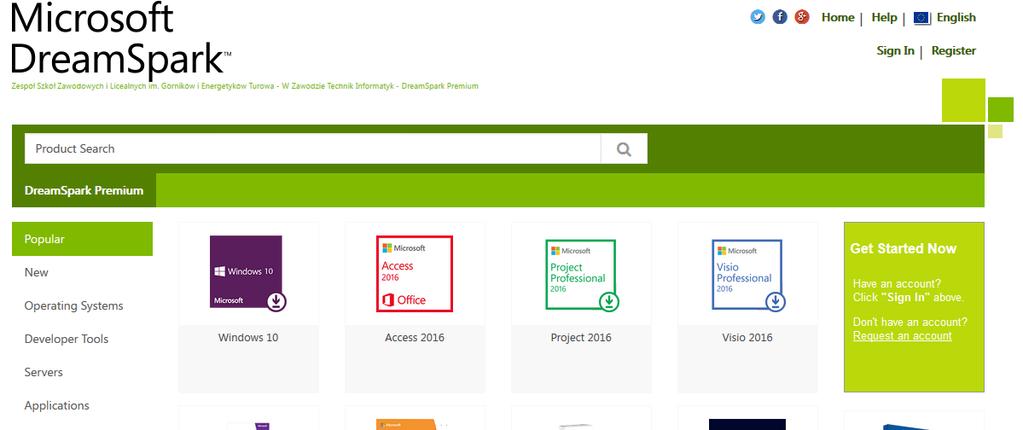1023x430 pixels.
Task: Click the school name DreamSpark Premium subtitle
Action: [245, 86]
